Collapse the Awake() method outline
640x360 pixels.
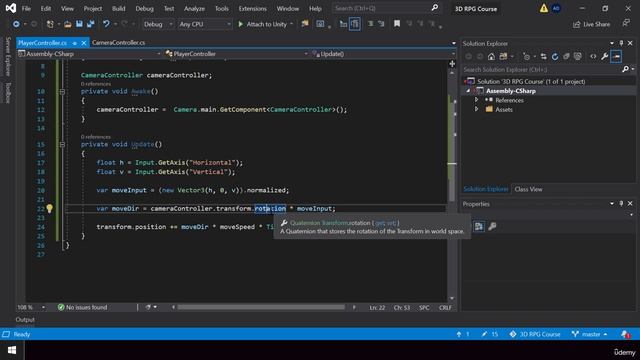point(62,92)
